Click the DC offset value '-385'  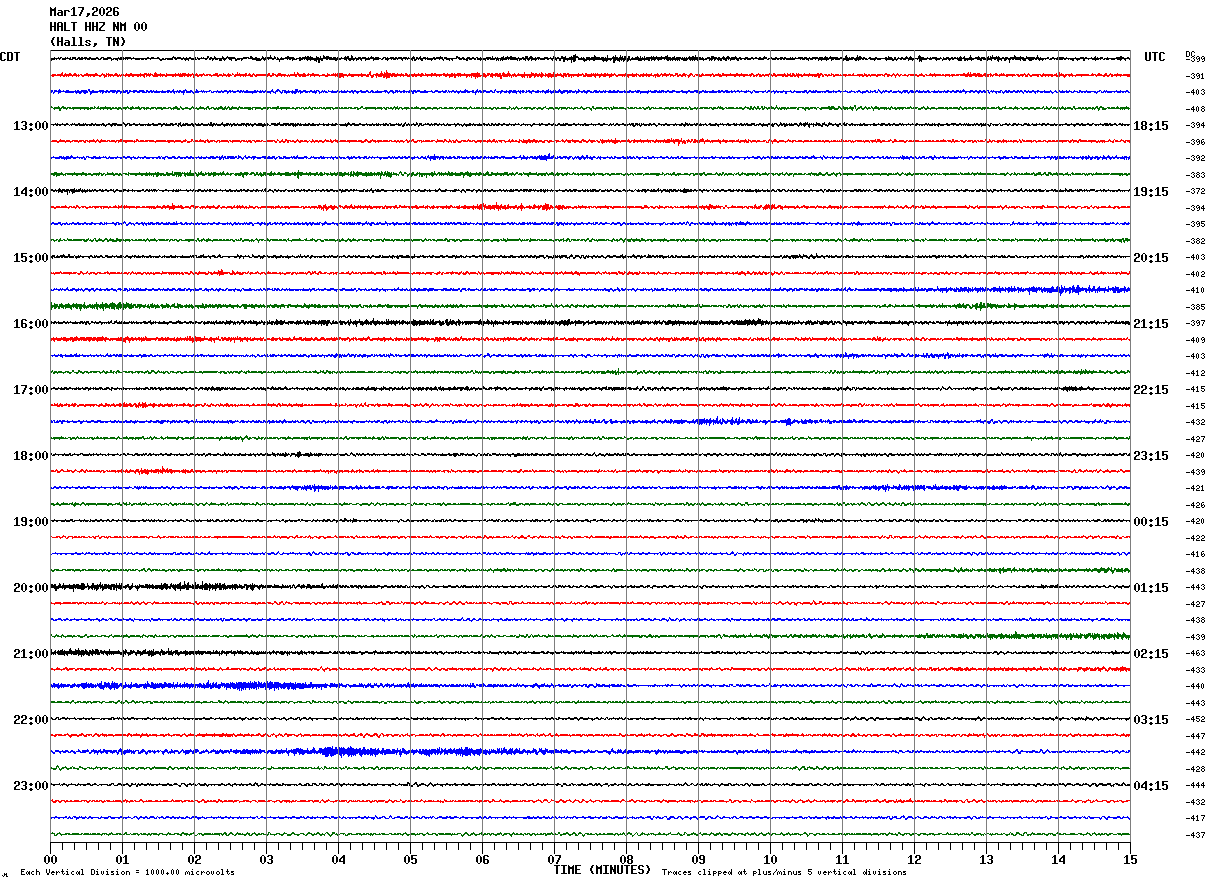tap(1195, 307)
